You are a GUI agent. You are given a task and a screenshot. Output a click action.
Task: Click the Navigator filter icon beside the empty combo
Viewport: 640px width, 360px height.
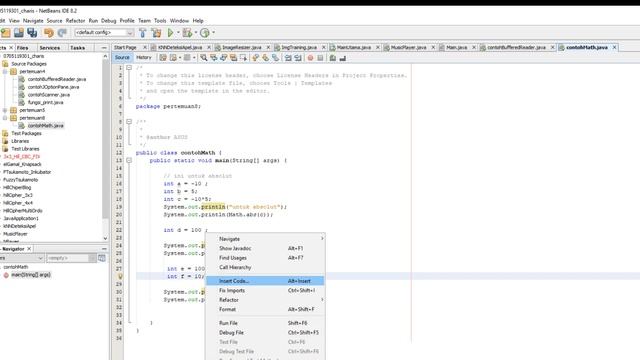click(x=102, y=258)
